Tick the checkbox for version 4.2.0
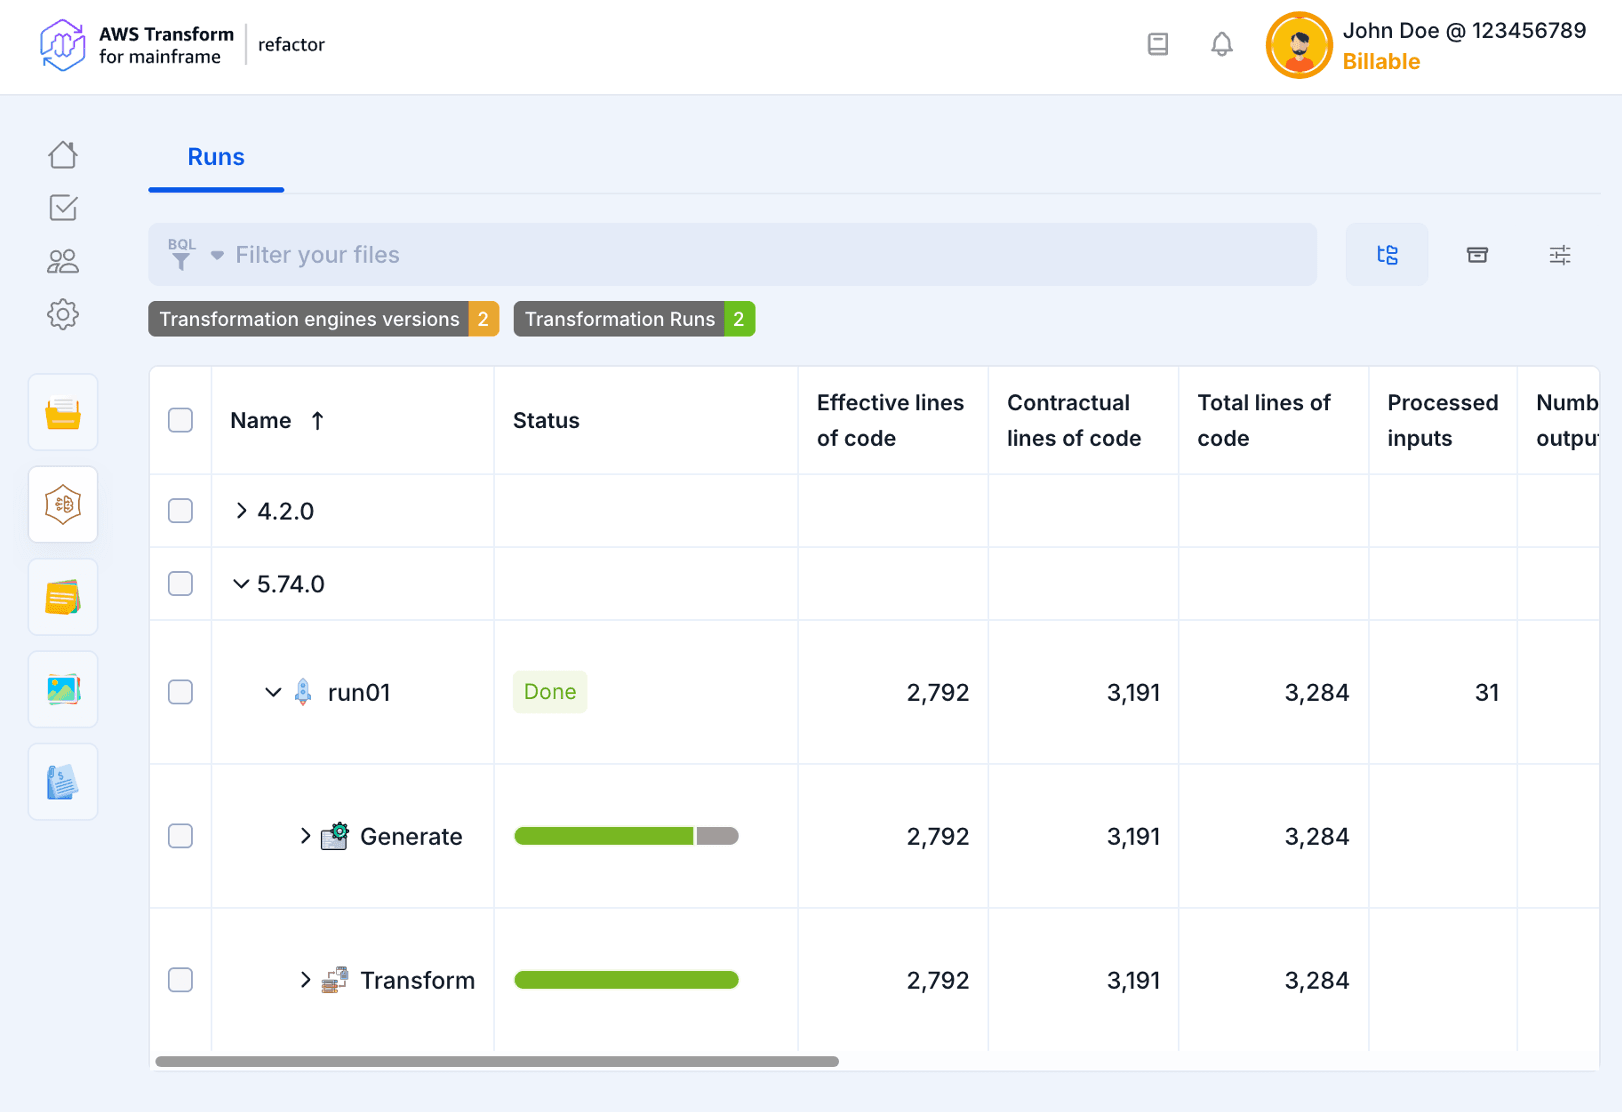The image size is (1622, 1112). click(x=180, y=511)
